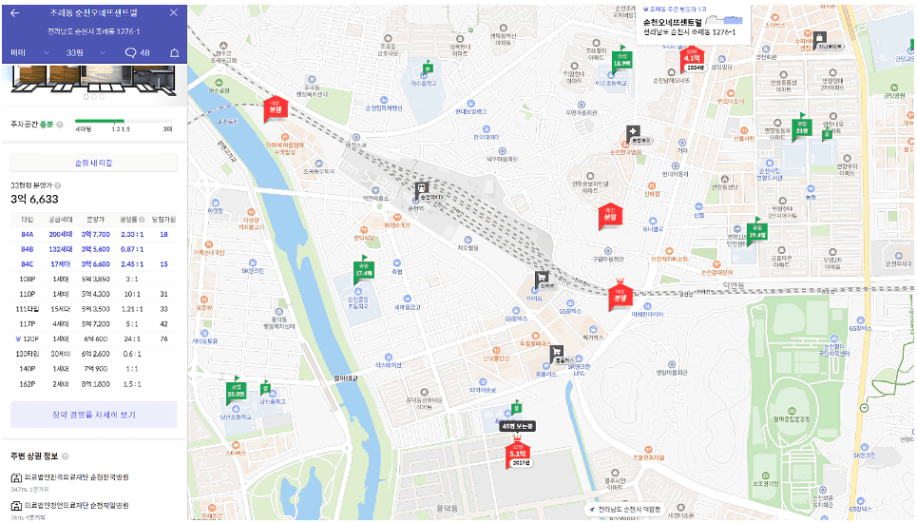Viewport: 917px width, 523px height.
Task: Select the 84B type row
Action: click(x=94, y=249)
